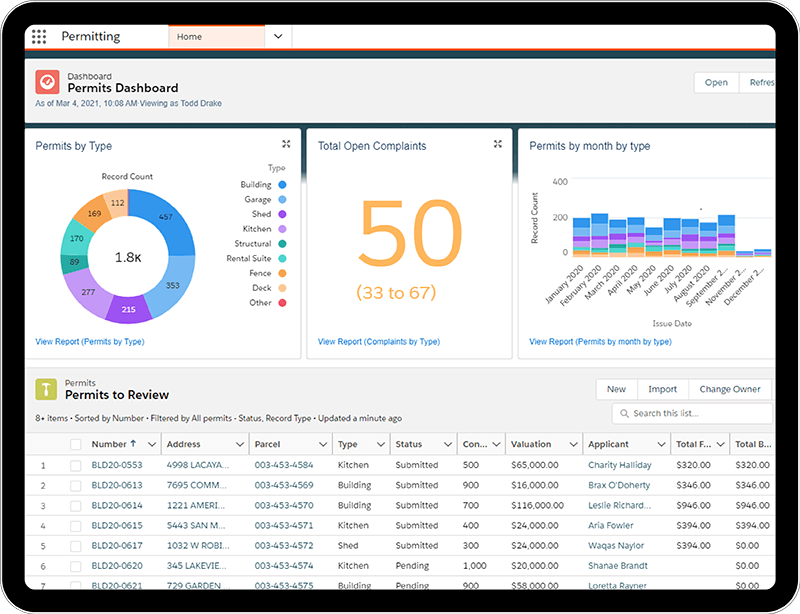This screenshot has height=614, width=800.
Task: Expand the Permits by Type chart fullscreen
Action: (285, 144)
